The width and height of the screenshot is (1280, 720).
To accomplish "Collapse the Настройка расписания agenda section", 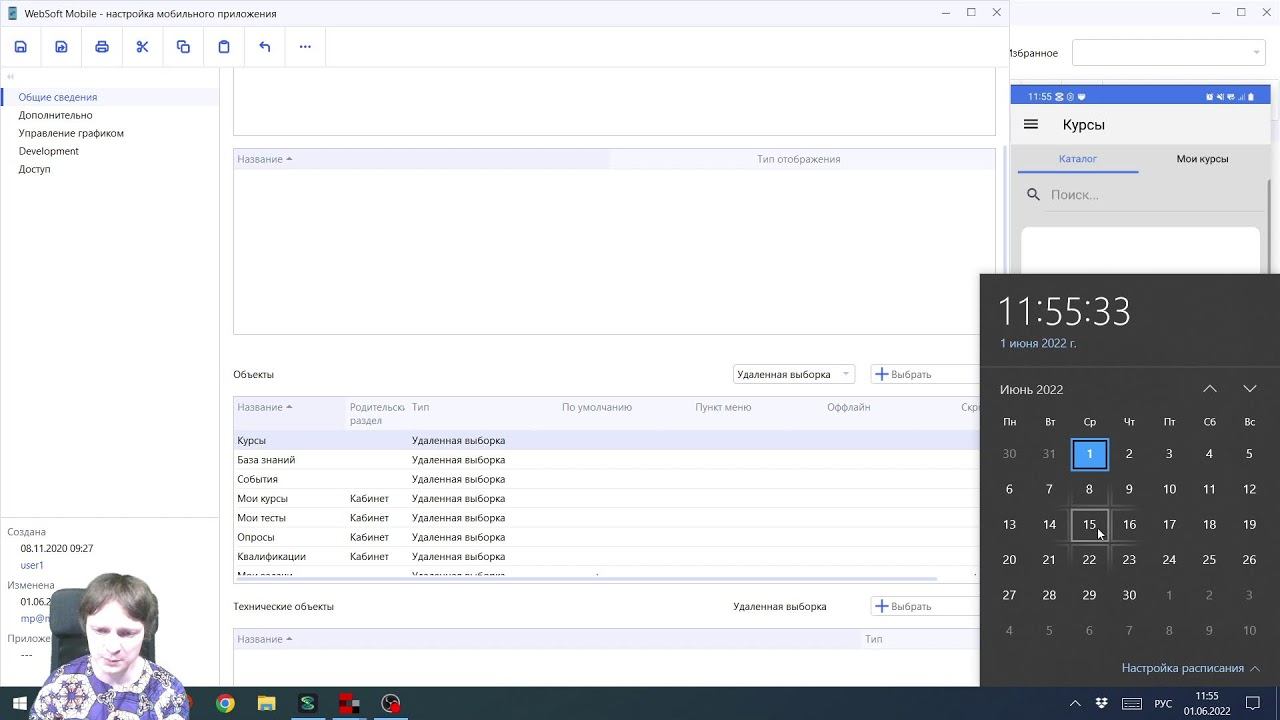I will [x=1190, y=668].
